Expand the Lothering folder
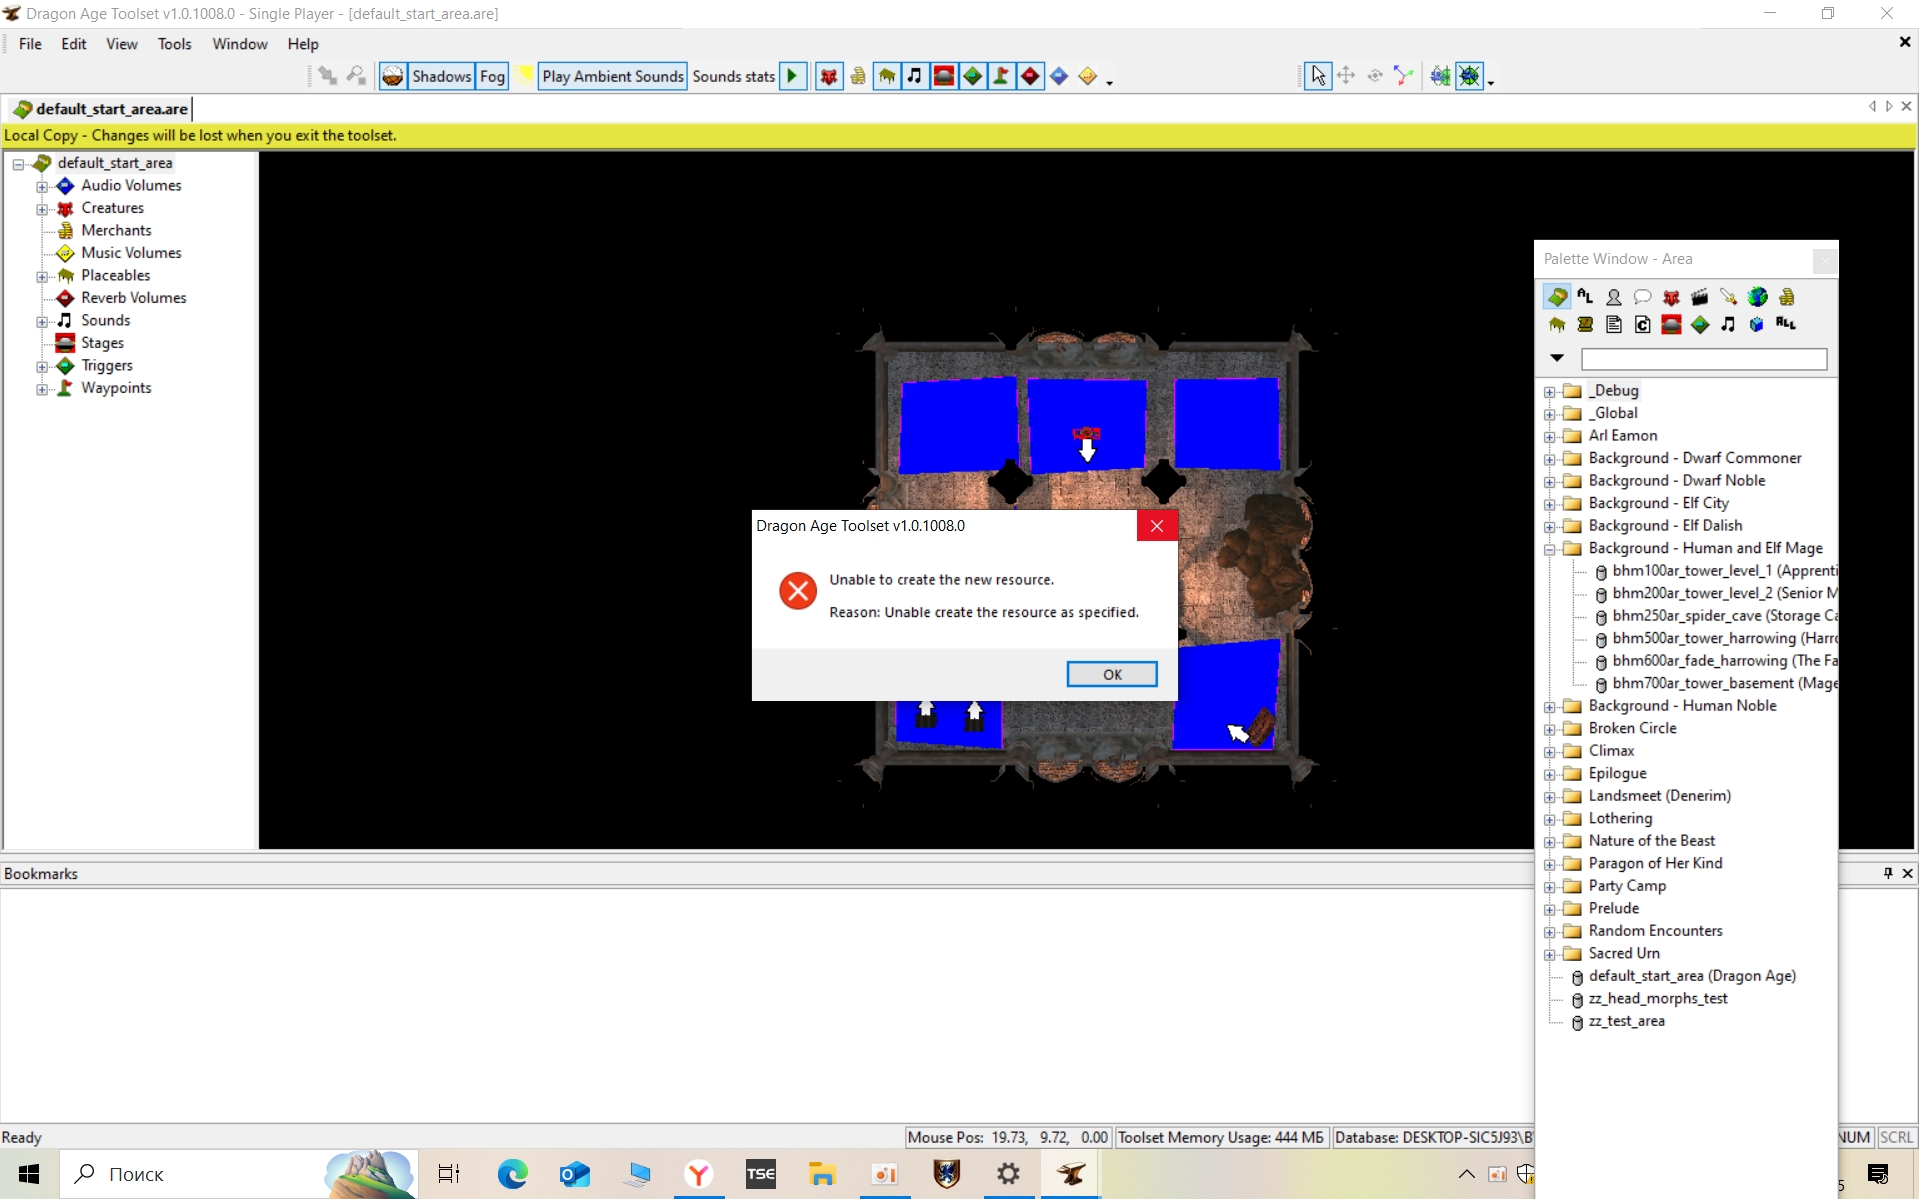The width and height of the screenshot is (1919, 1199). click(1549, 819)
